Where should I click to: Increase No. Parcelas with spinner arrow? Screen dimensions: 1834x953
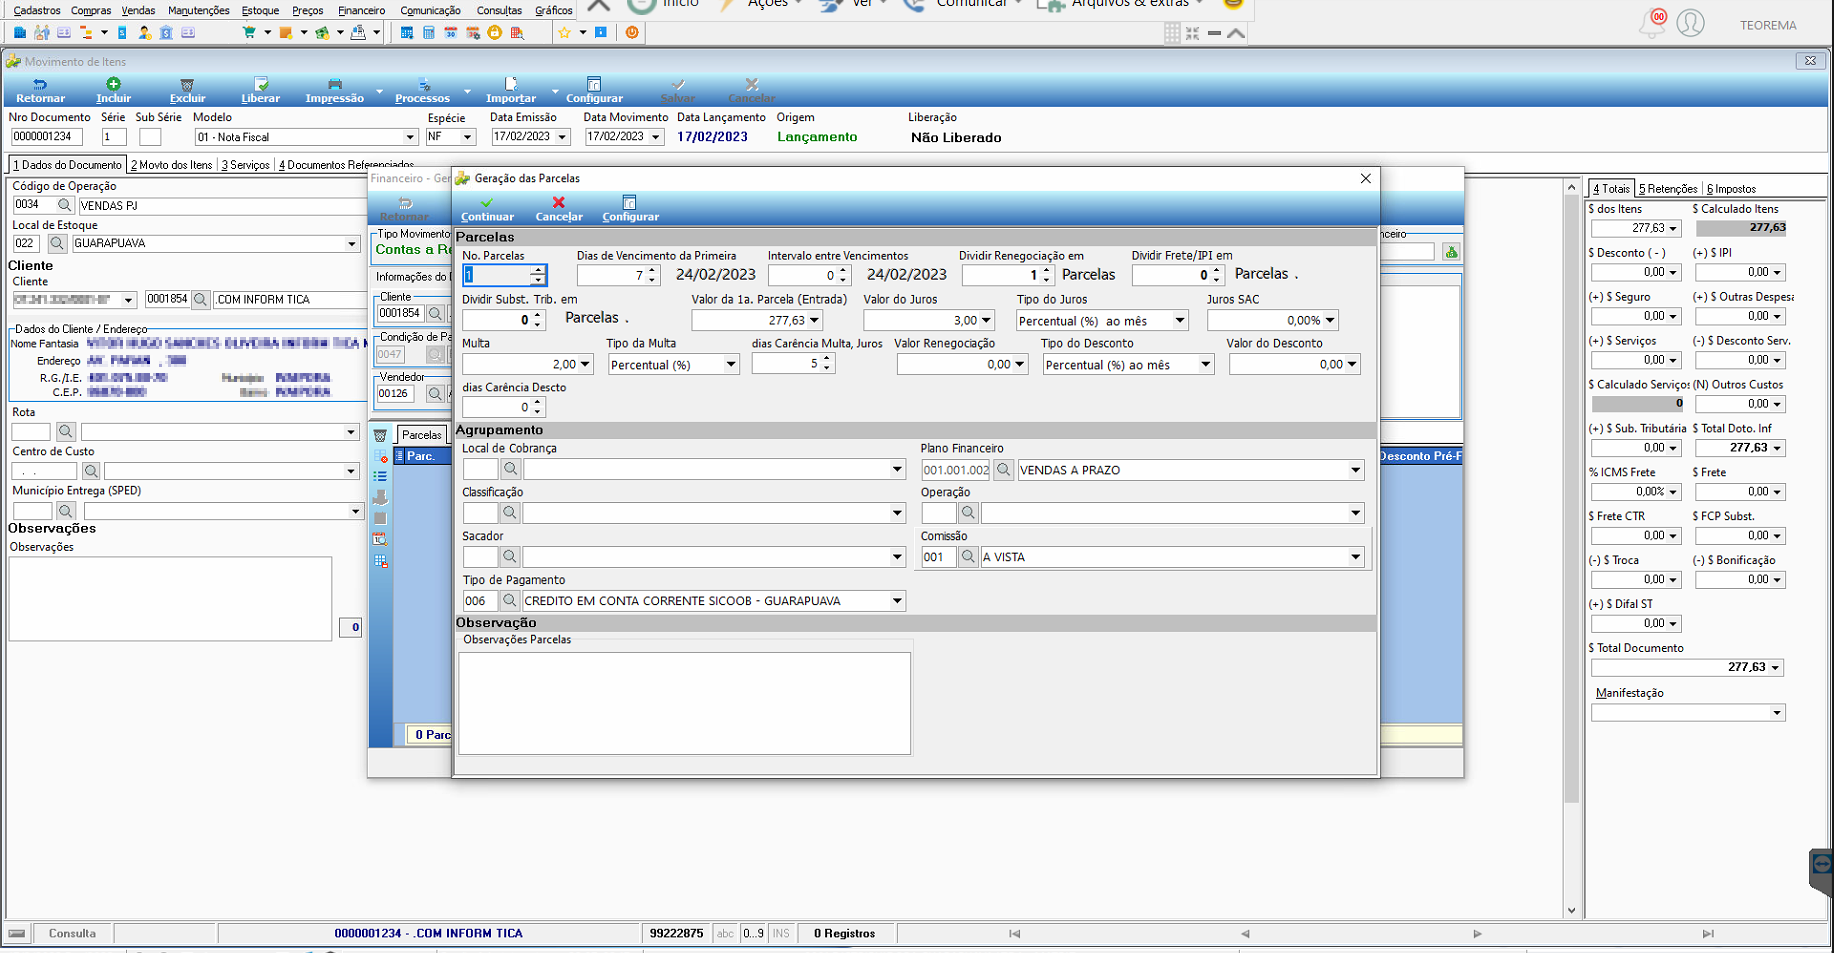click(x=539, y=270)
